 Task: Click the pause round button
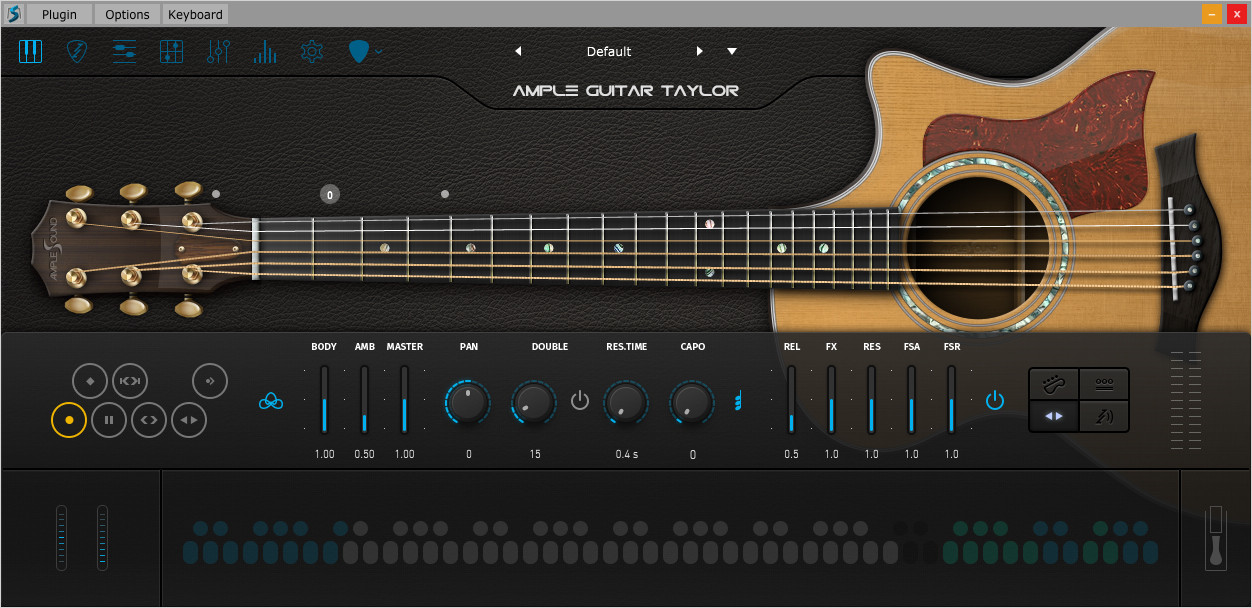[109, 420]
